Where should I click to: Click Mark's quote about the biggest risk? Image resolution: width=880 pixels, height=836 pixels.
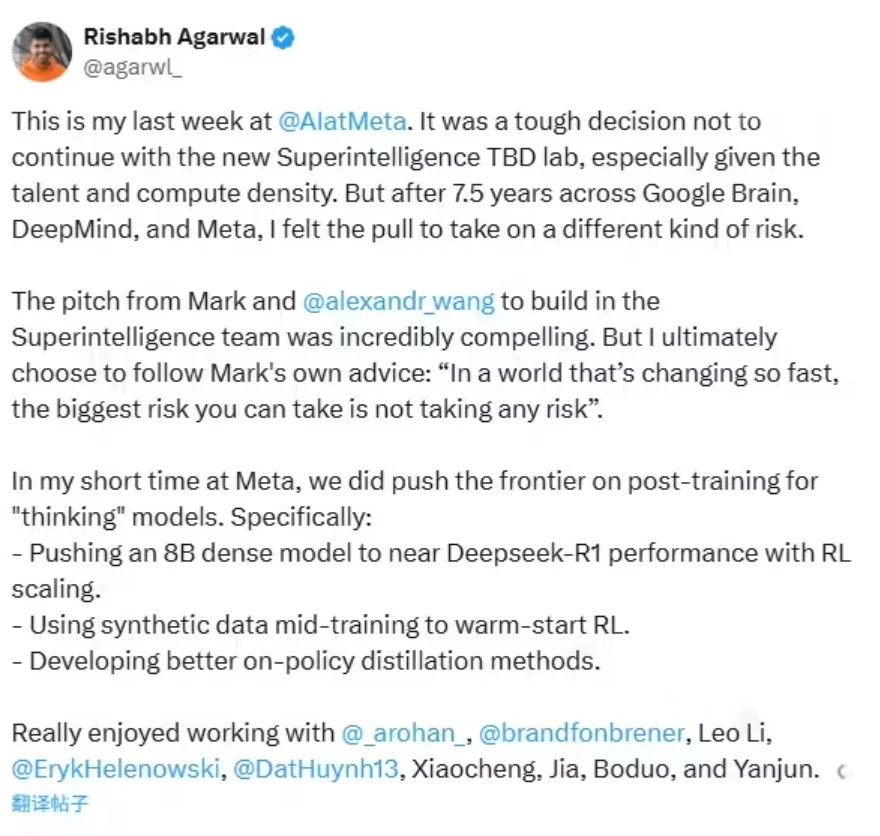(425, 391)
